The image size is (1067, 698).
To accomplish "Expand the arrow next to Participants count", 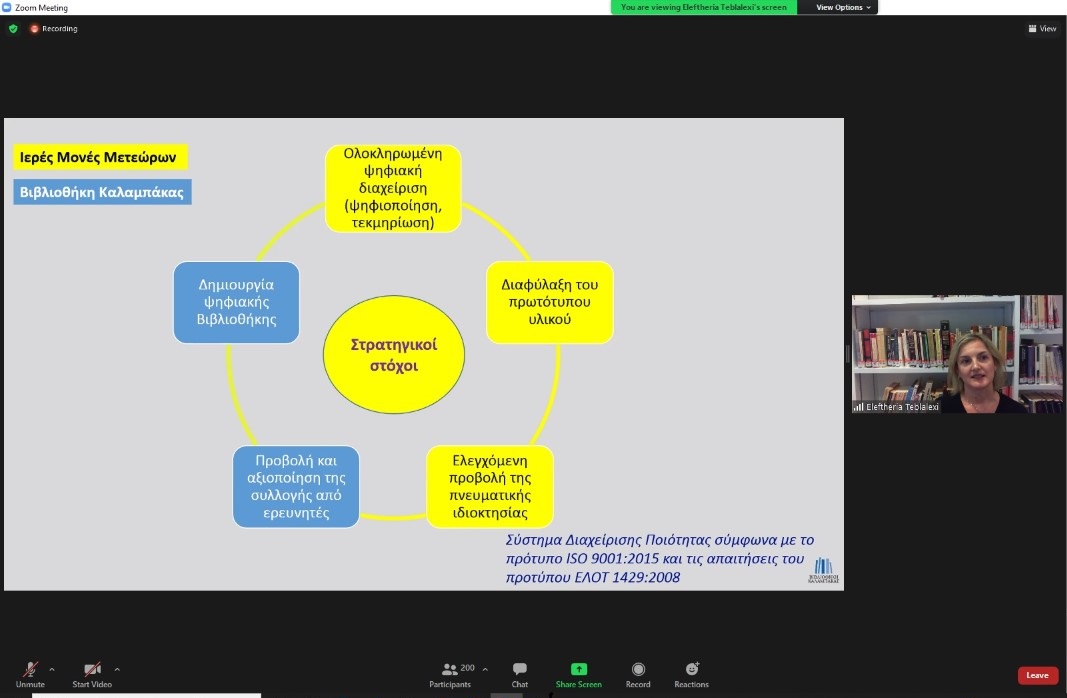I will pyautogui.click(x=485, y=669).
